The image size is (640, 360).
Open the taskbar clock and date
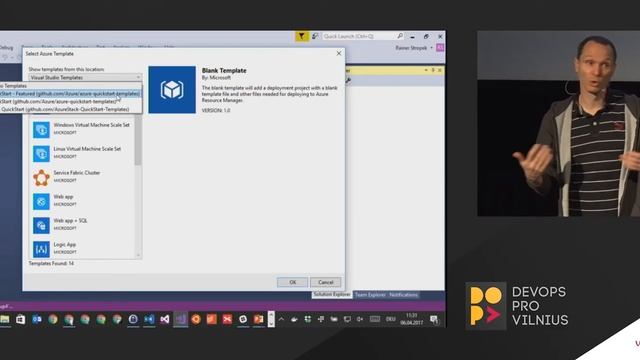click(x=411, y=319)
